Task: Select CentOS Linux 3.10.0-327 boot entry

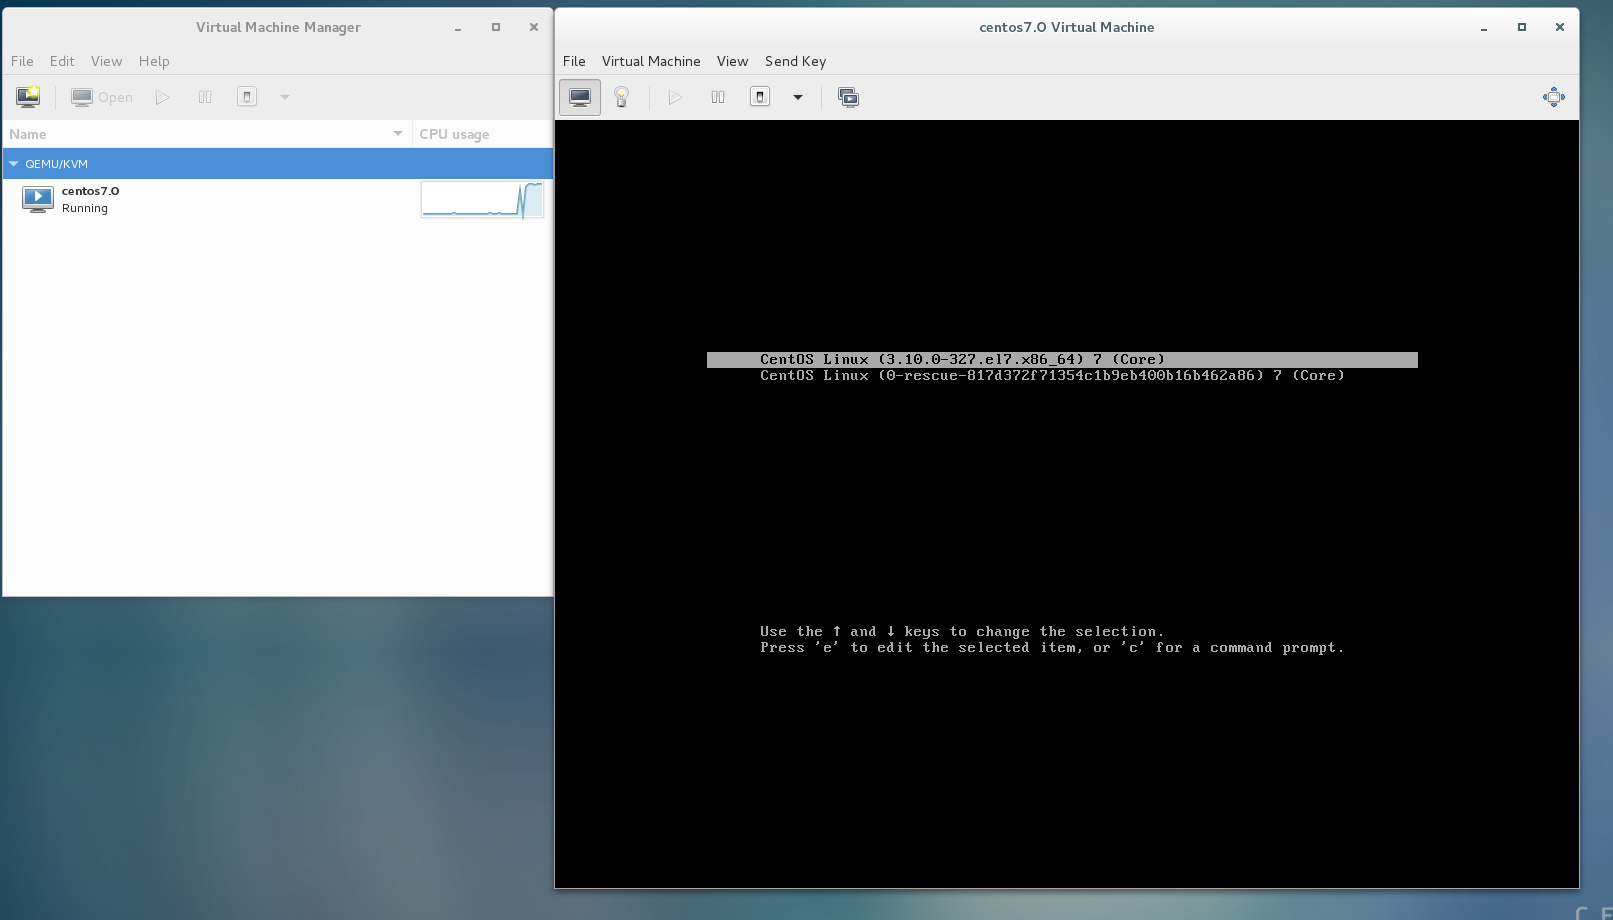Action: [x=1062, y=360]
